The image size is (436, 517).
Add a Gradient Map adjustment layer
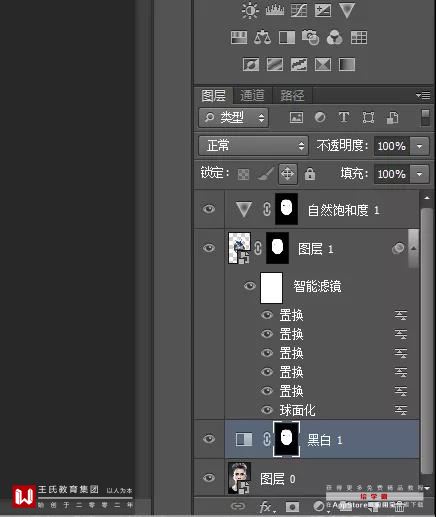(347, 64)
